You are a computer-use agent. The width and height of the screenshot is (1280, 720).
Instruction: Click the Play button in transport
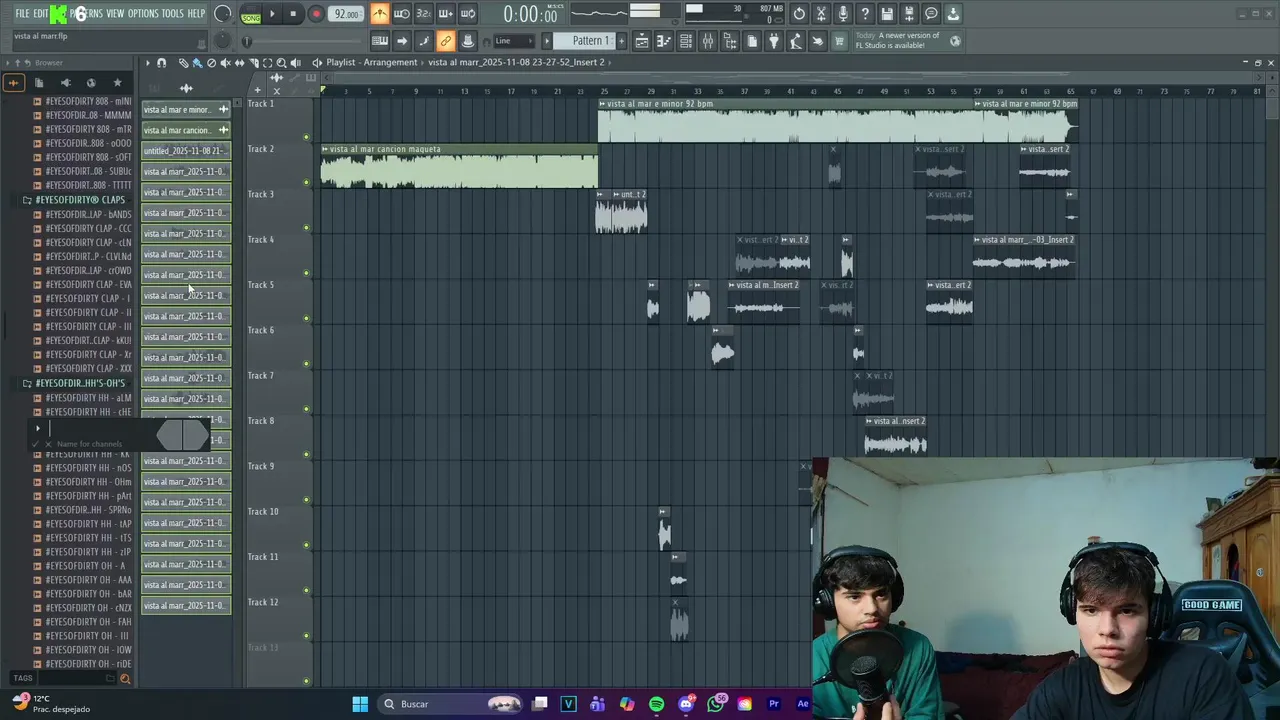point(272,14)
